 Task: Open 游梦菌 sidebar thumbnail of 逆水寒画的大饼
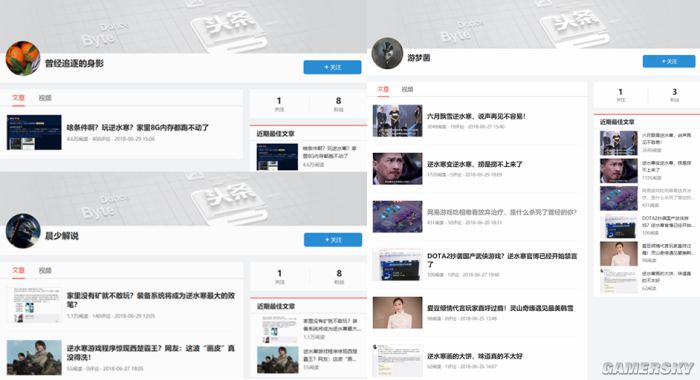pos(618,281)
